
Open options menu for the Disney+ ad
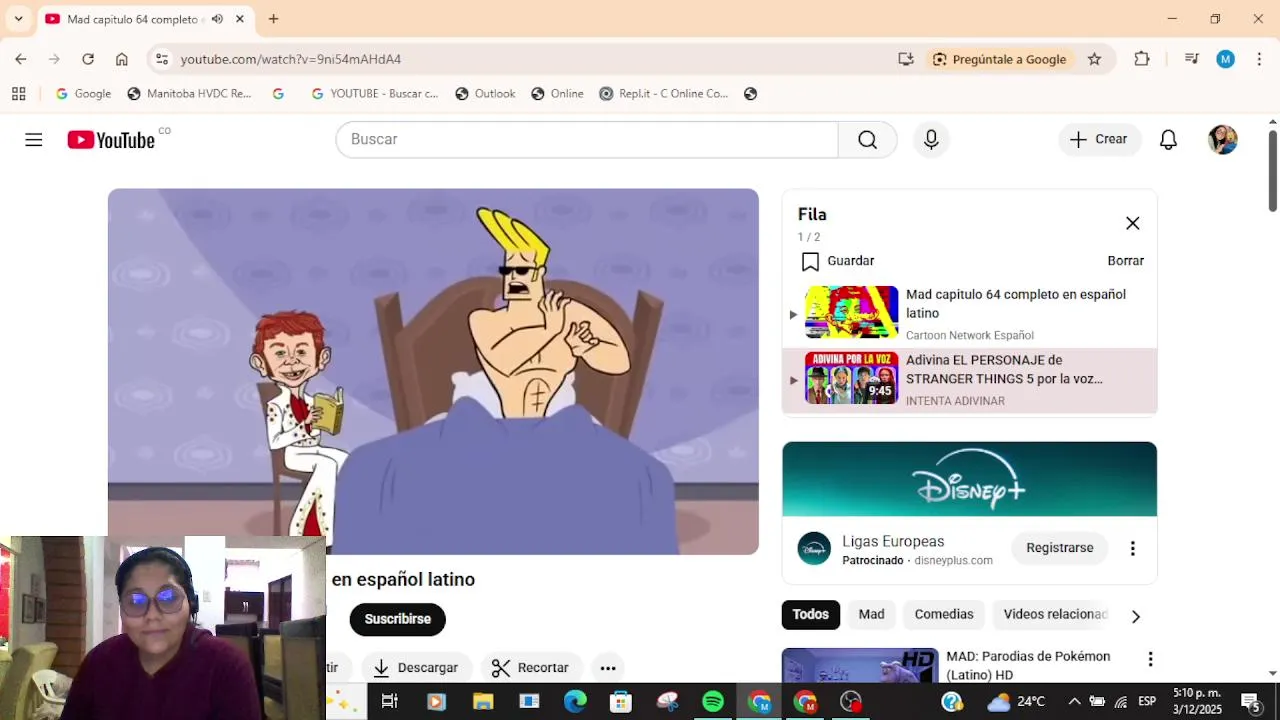[1132, 549]
